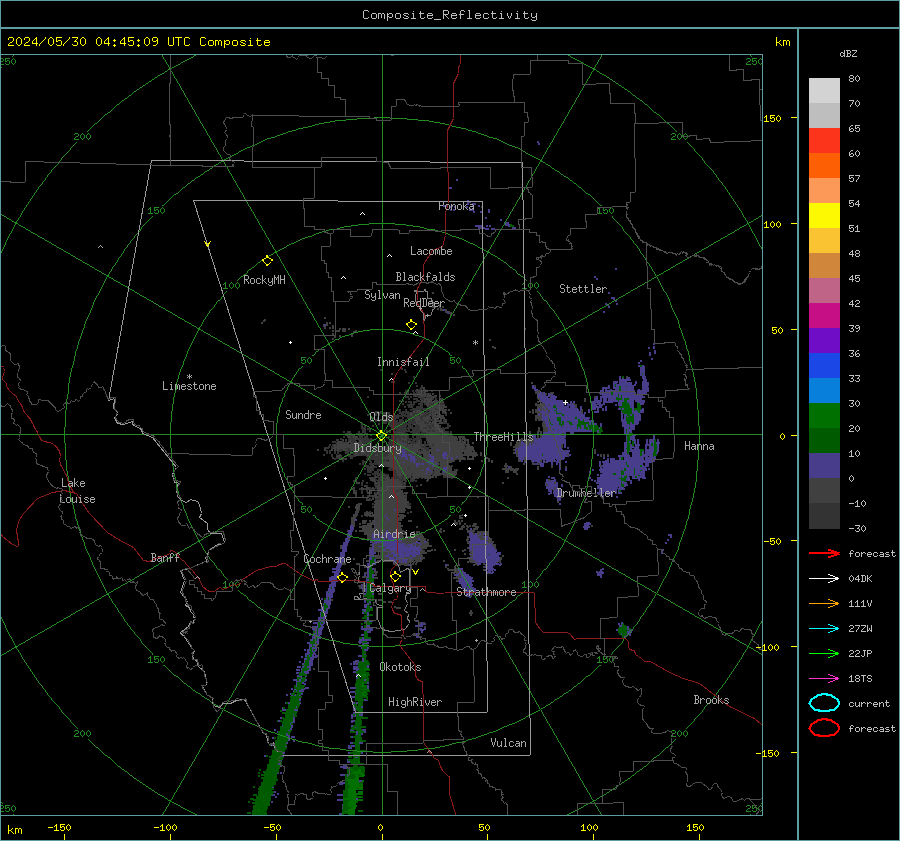Click the Hanna label
The width and height of the screenshot is (900, 841).
tap(699, 446)
